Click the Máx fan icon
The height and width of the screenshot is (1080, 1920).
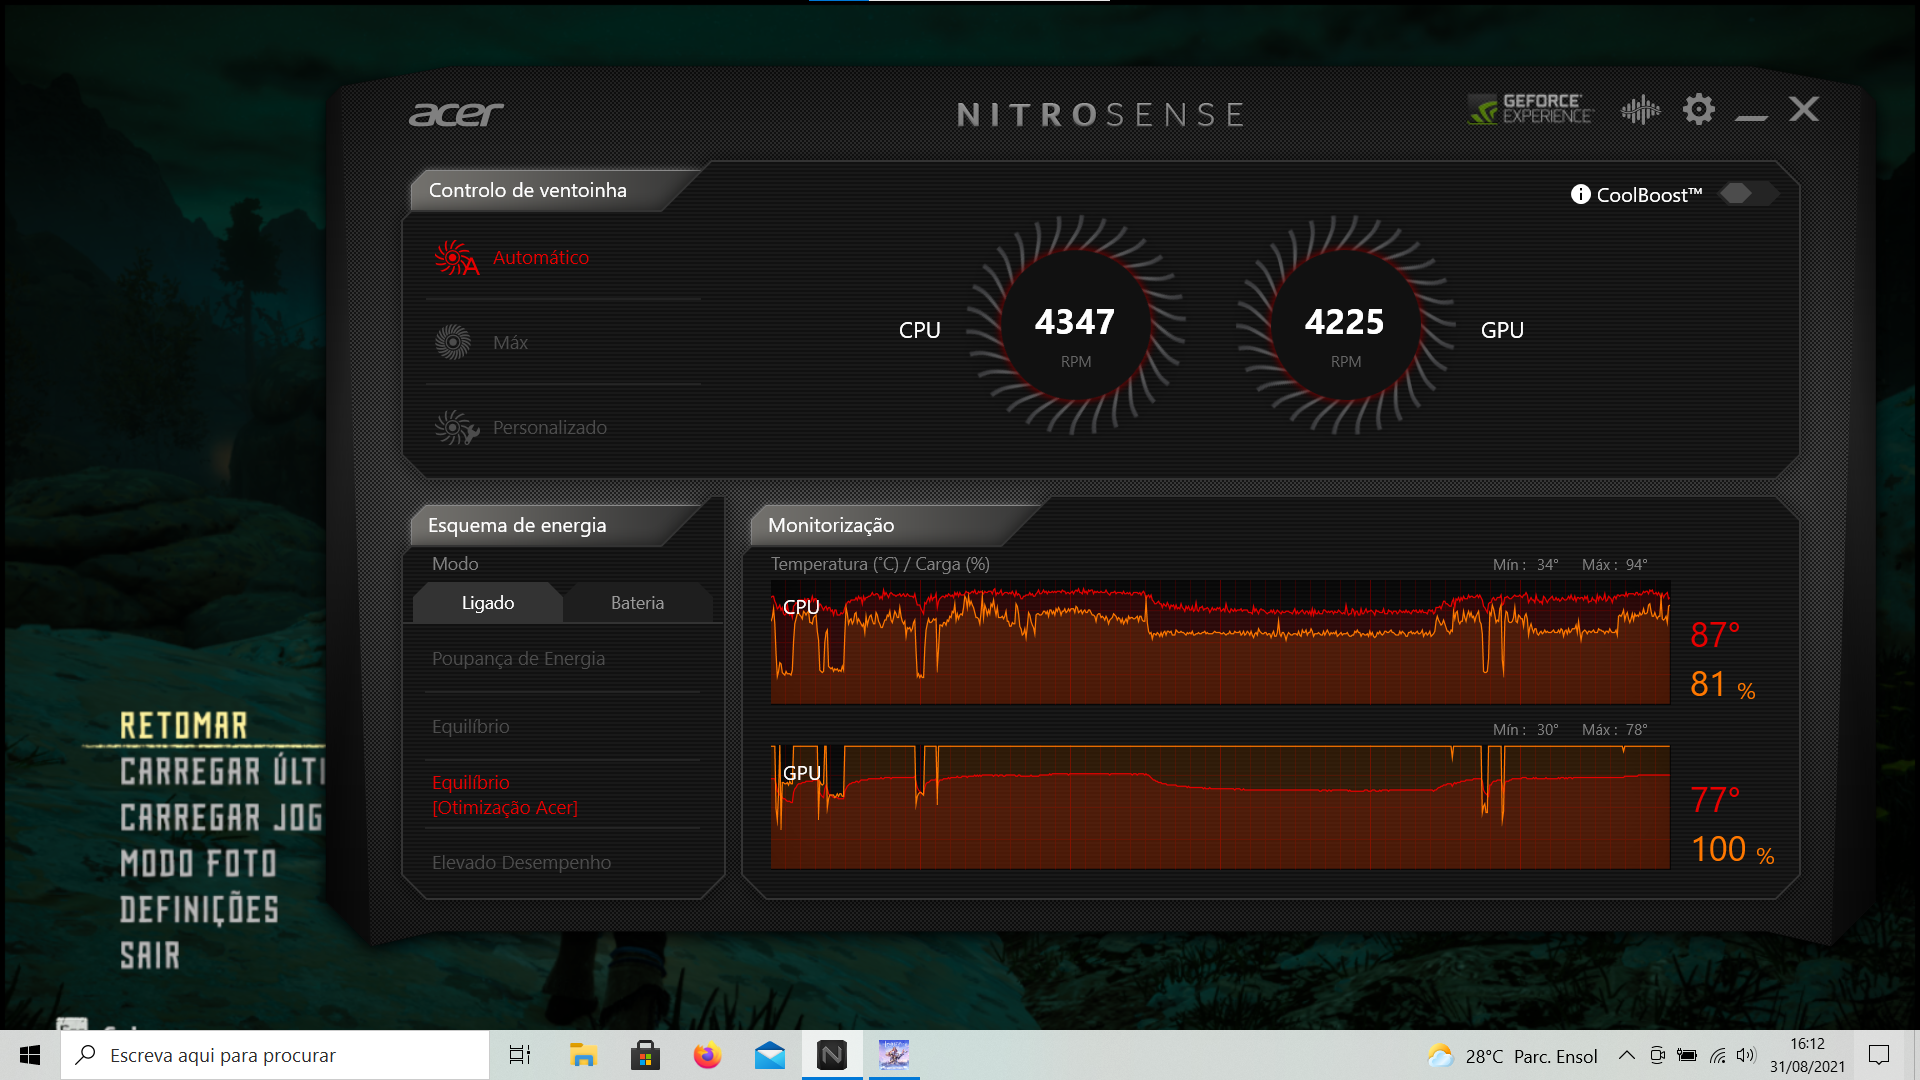pos(453,342)
